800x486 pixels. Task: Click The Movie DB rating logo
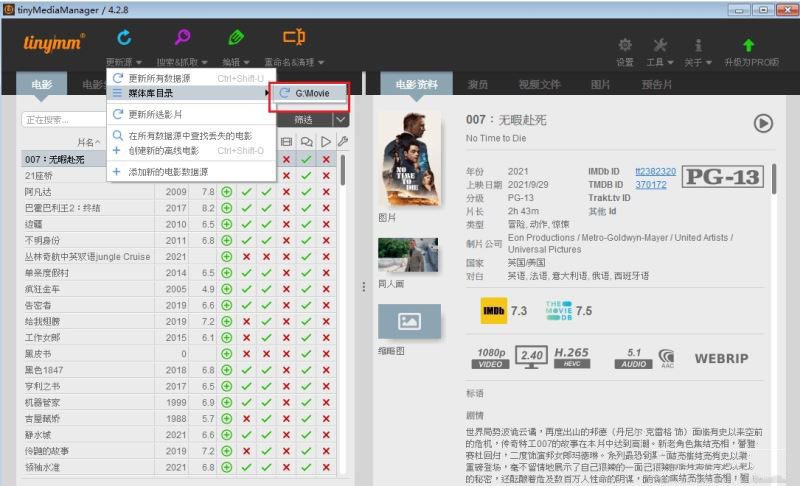coord(559,311)
